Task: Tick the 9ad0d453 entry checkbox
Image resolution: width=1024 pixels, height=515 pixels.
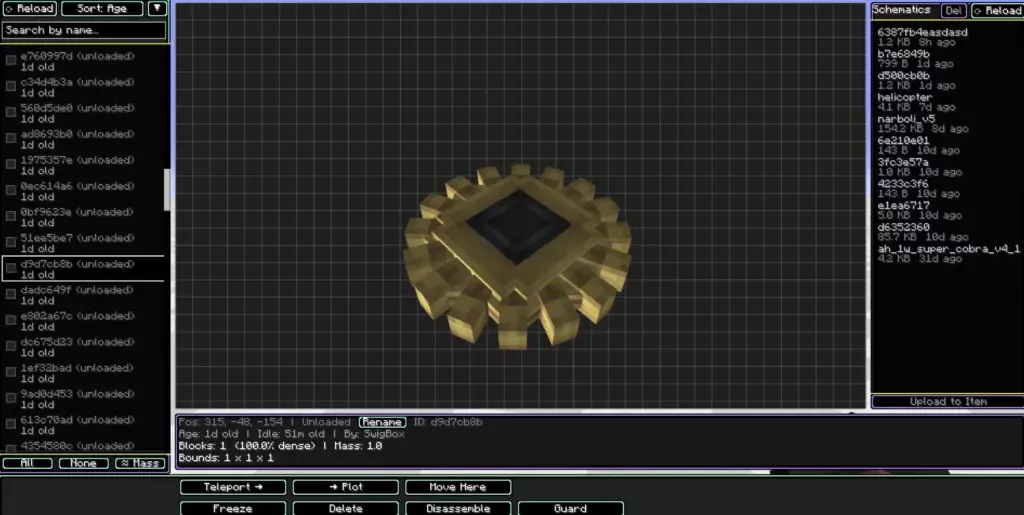Action: click(11, 398)
